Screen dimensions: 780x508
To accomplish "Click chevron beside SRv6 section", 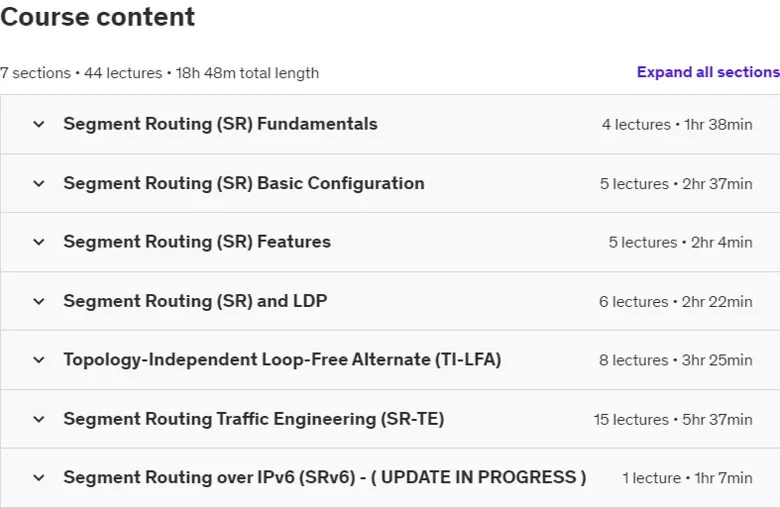I will [39, 478].
